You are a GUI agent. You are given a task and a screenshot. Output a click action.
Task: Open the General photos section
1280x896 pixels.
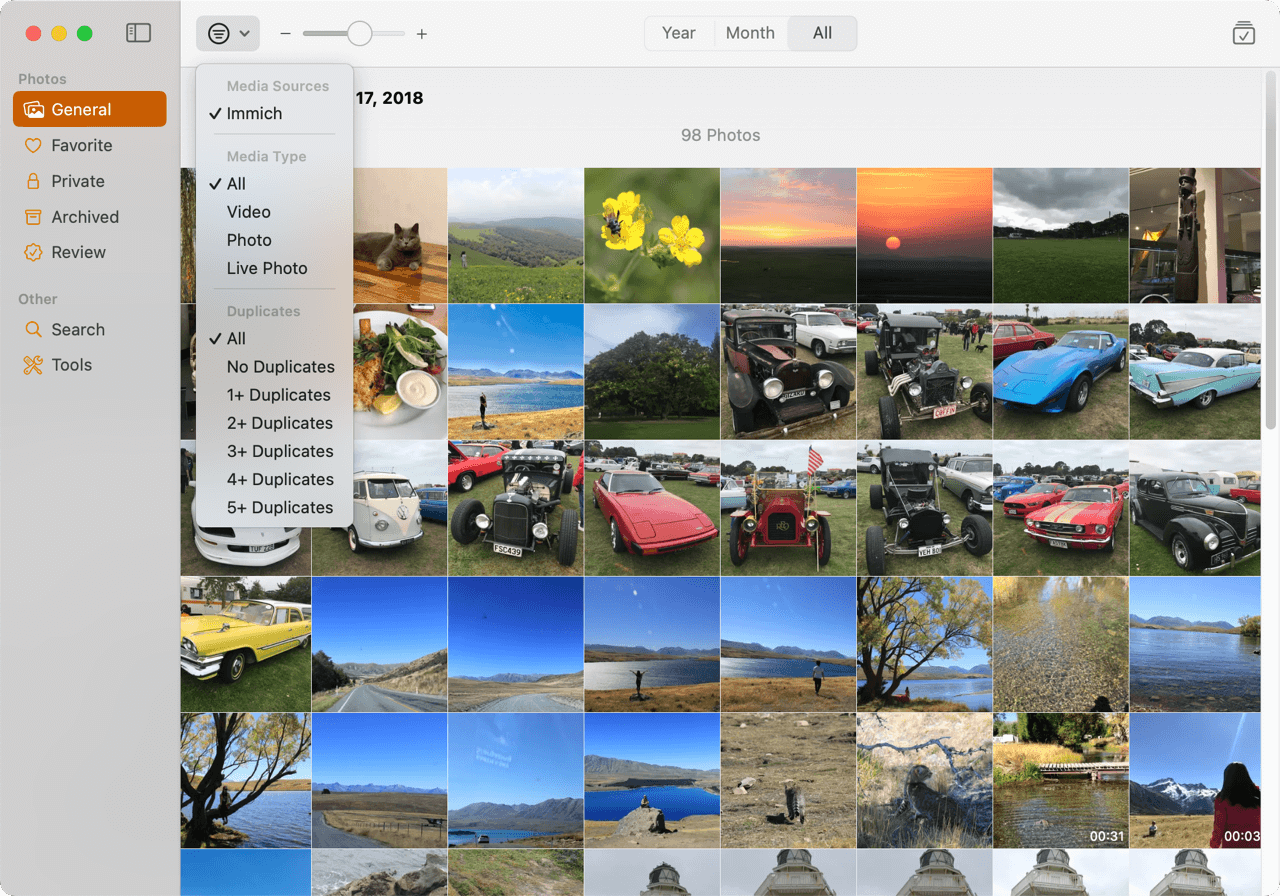click(x=89, y=109)
